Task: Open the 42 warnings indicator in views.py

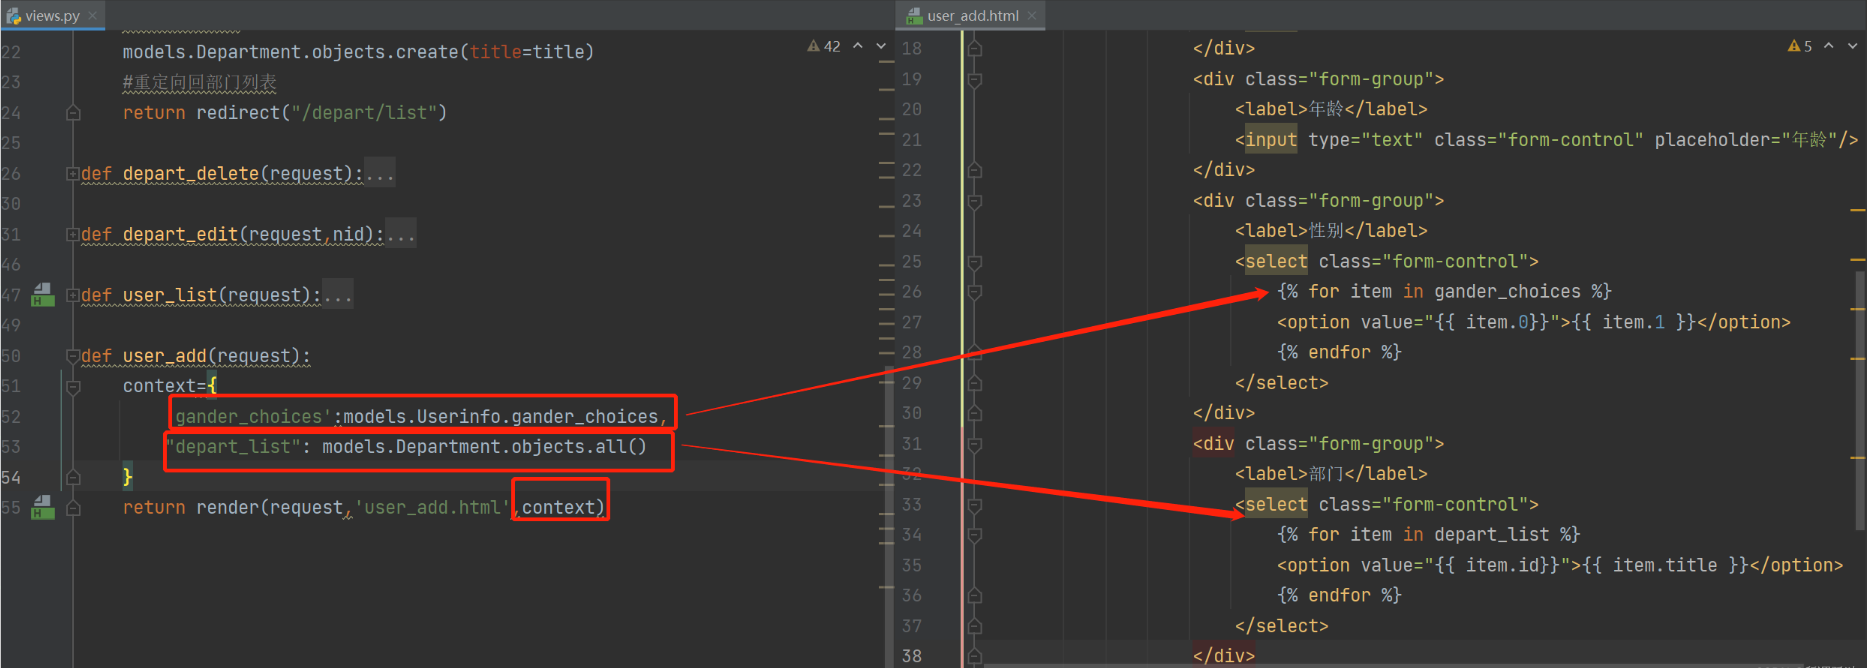Action: [824, 46]
